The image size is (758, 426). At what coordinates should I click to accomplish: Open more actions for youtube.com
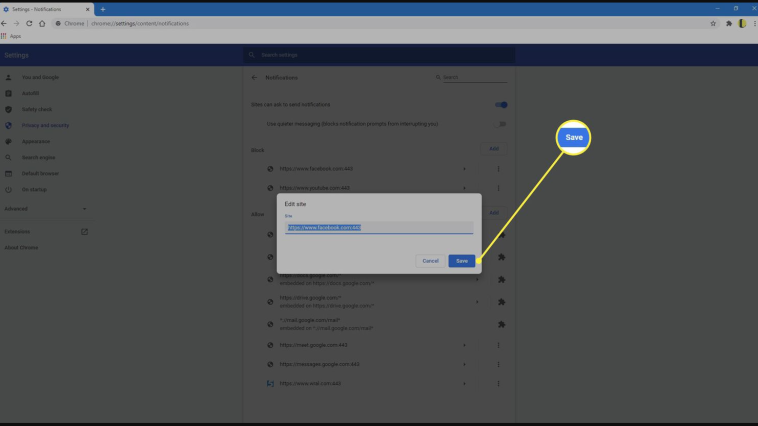498,188
